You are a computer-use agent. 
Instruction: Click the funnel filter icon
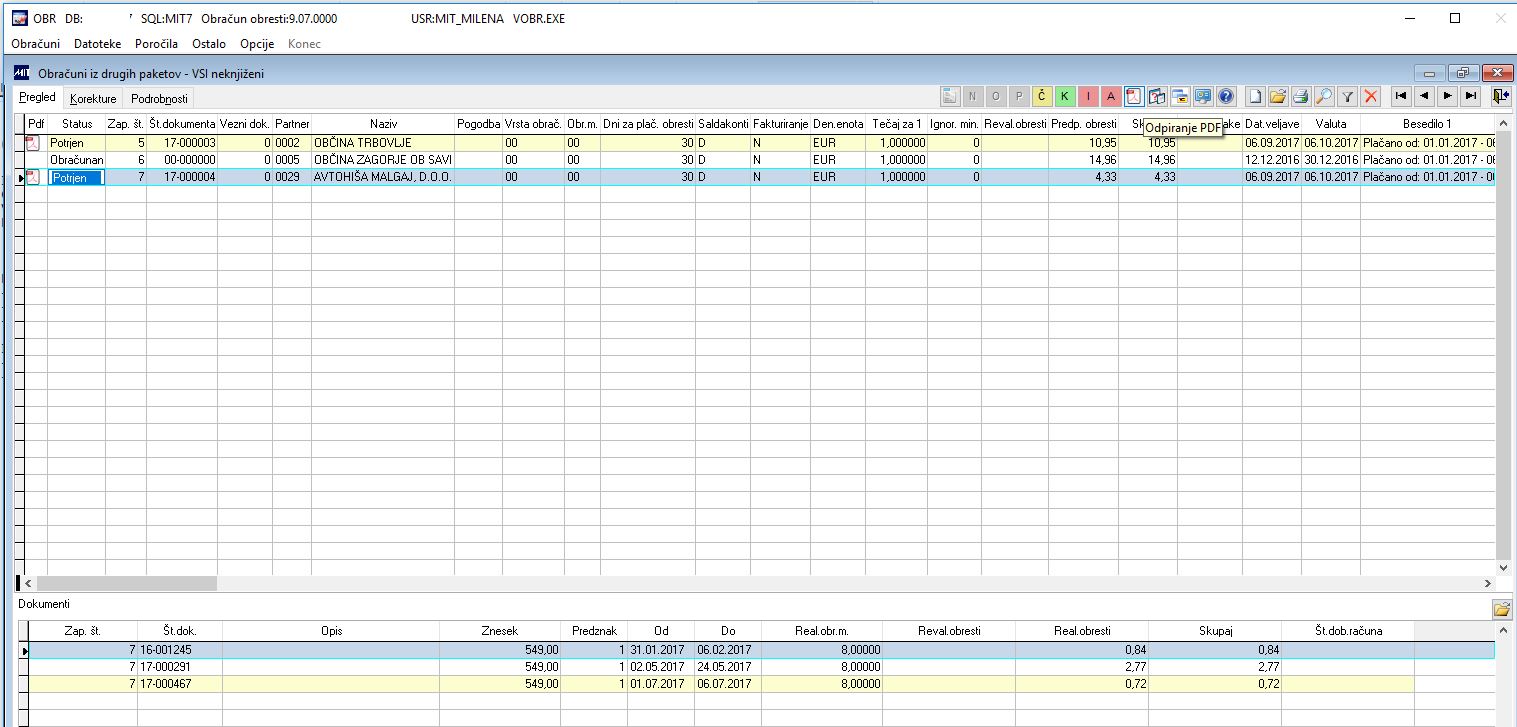point(1348,96)
